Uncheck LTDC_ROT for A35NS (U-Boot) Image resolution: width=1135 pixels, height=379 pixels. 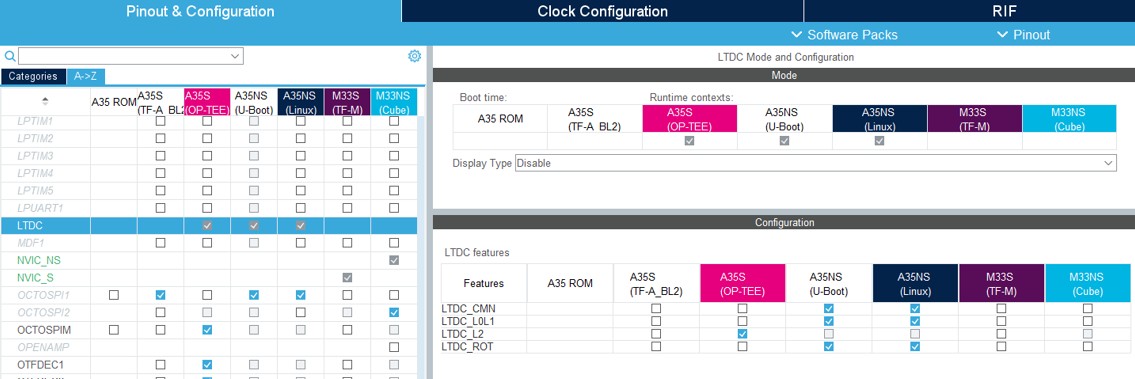pos(829,346)
